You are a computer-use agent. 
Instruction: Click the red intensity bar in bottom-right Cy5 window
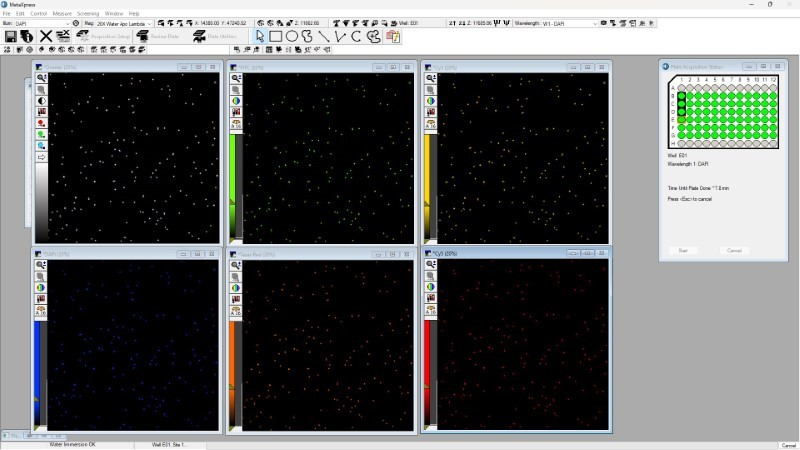[x=428, y=372]
